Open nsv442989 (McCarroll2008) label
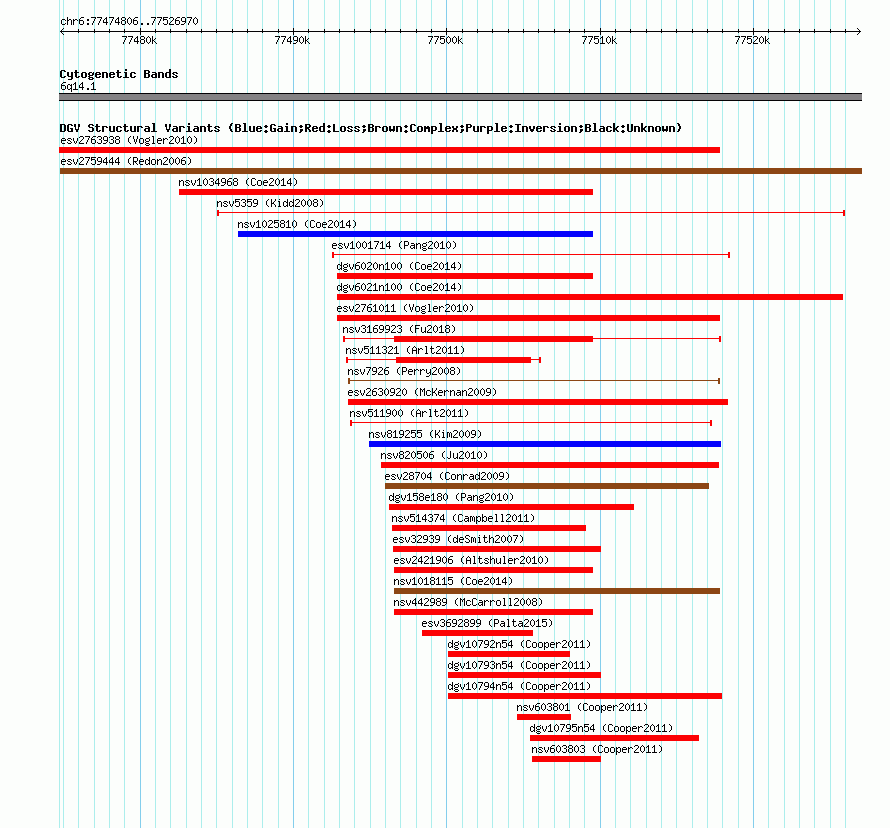This screenshot has height=828, width=890. (x=468, y=602)
